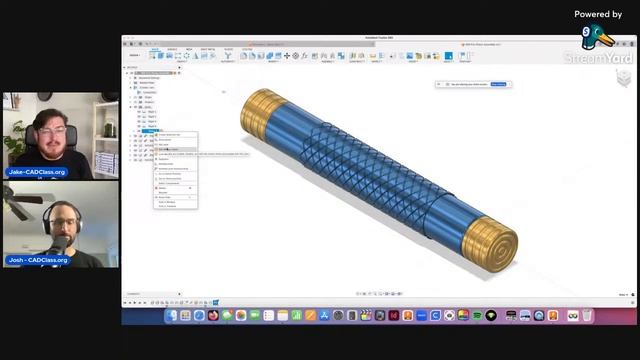Viewport: 640px width, 360px height.
Task: Expand the Comments panel at bottom
Action: pyautogui.click(x=180, y=294)
